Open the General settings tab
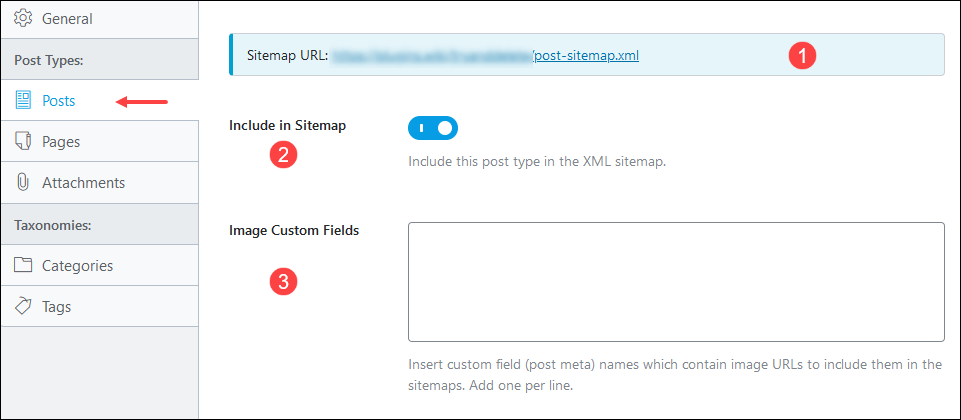Viewport: 961px width, 420px height. click(x=67, y=19)
